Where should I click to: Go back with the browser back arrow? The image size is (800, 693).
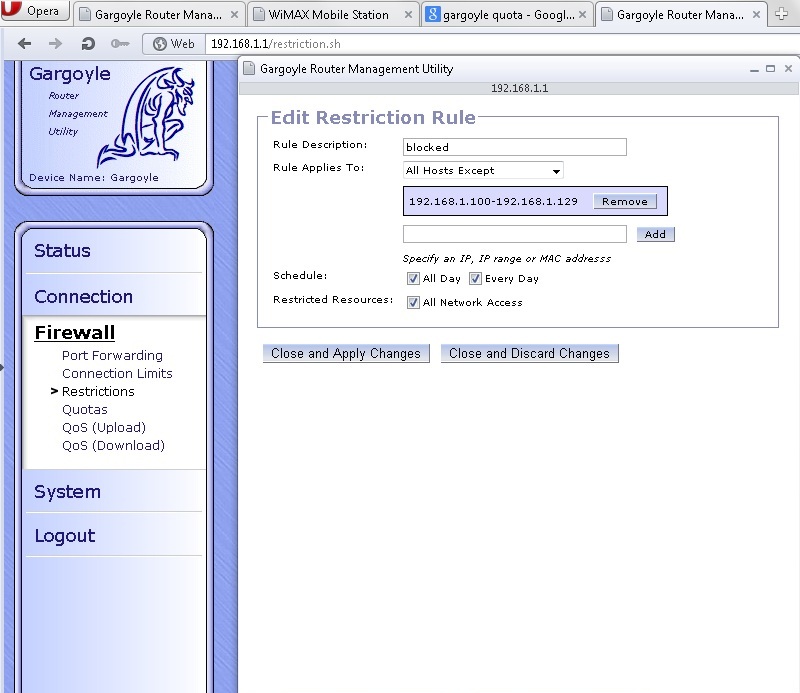(x=24, y=44)
